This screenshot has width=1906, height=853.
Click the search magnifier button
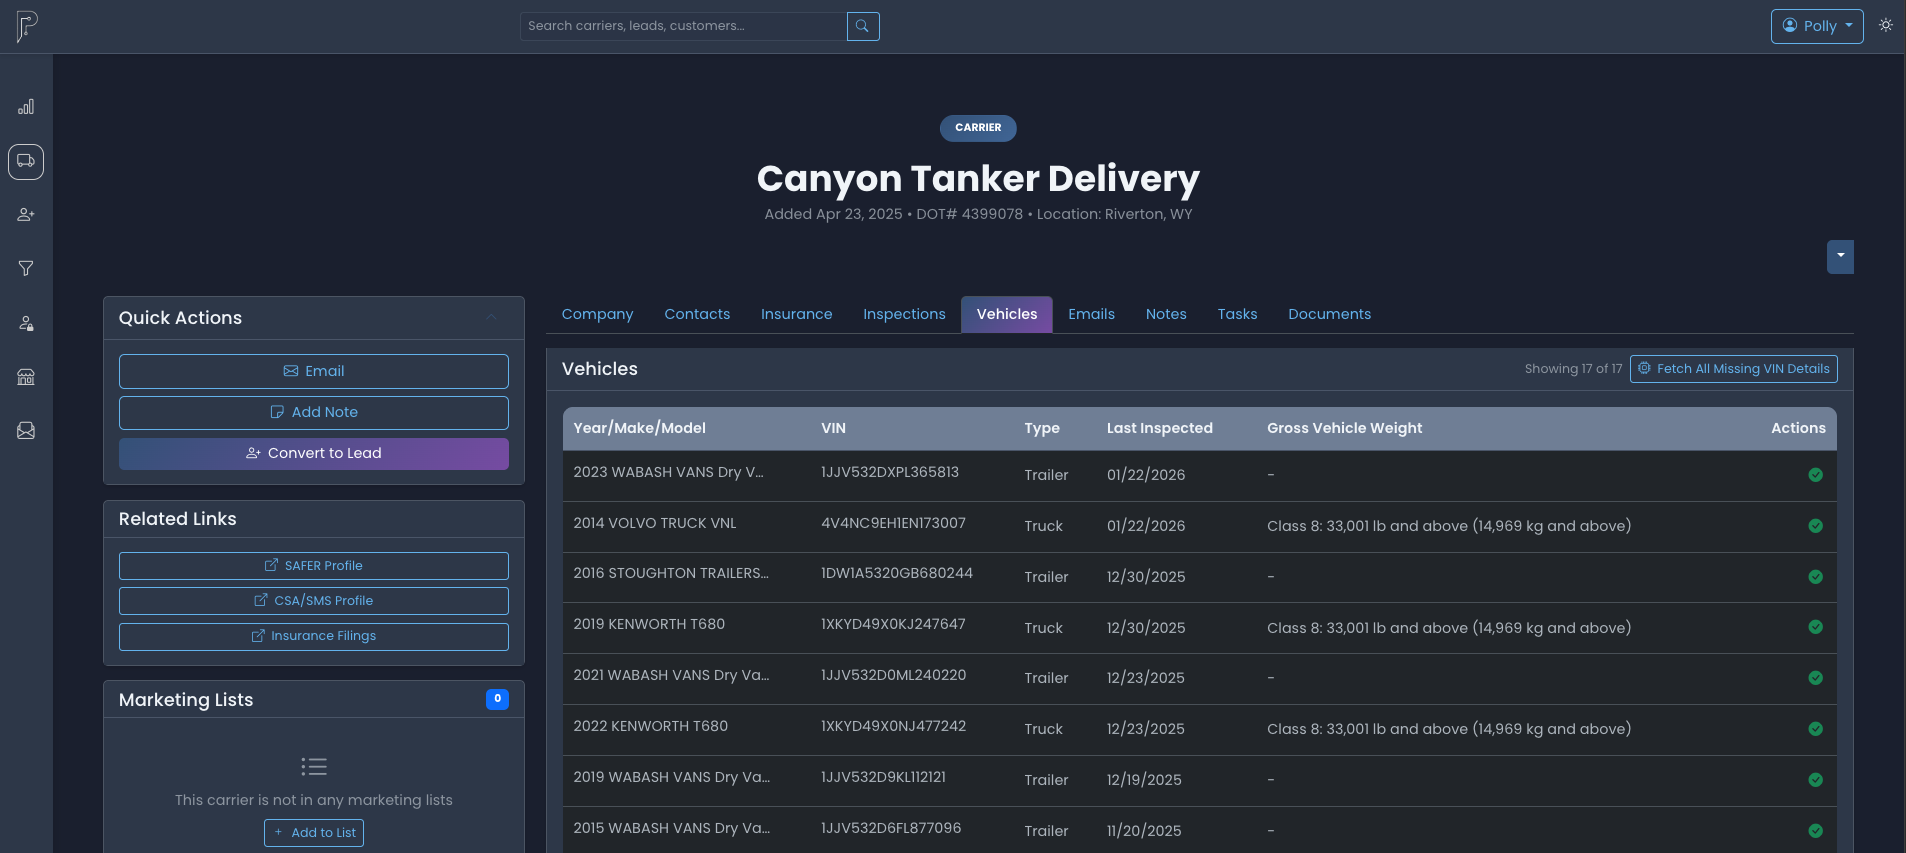pos(862,26)
